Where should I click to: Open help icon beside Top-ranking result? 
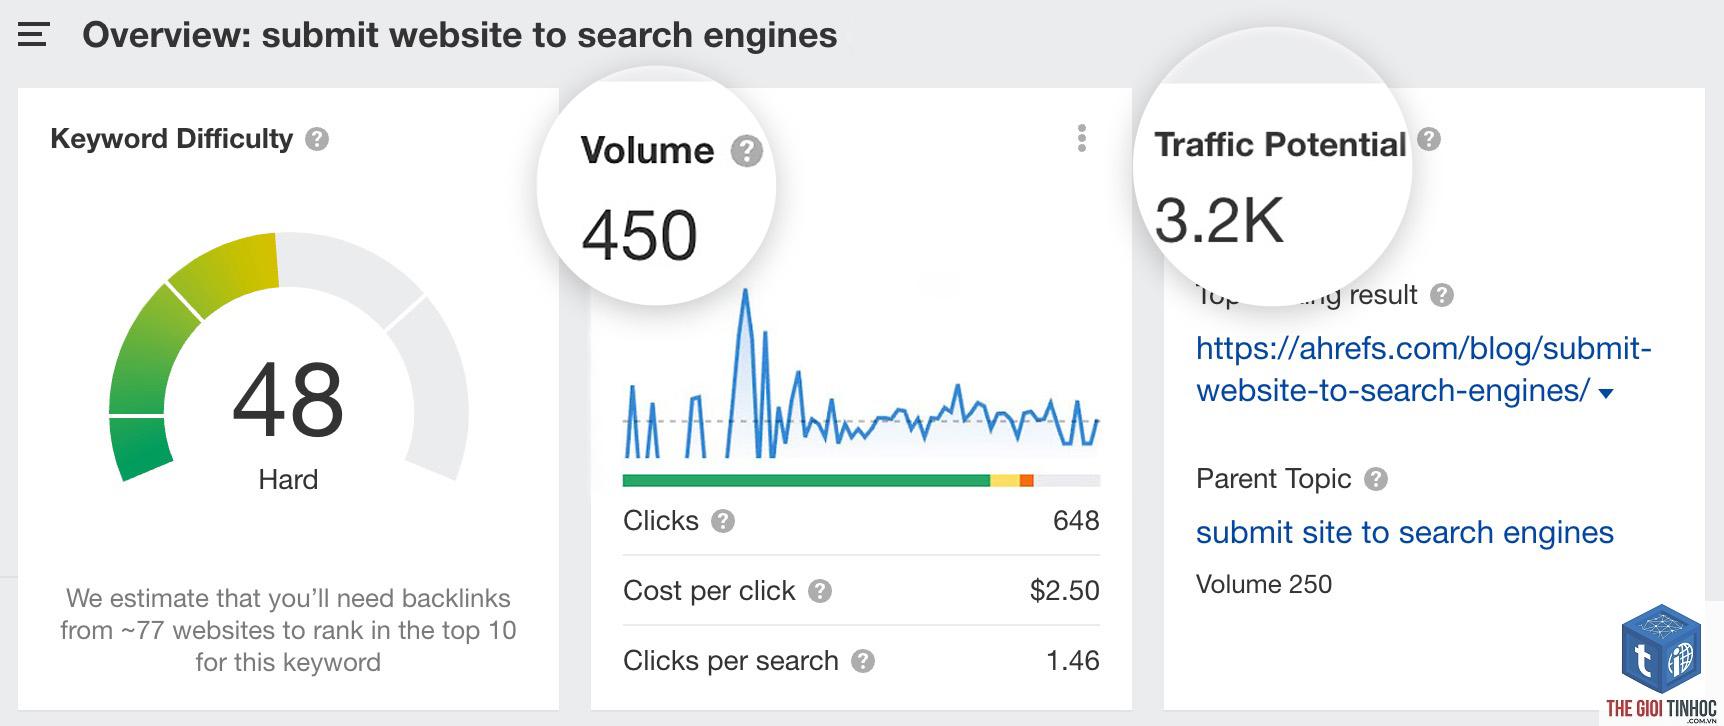pyautogui.click(x=1442, y=295)
